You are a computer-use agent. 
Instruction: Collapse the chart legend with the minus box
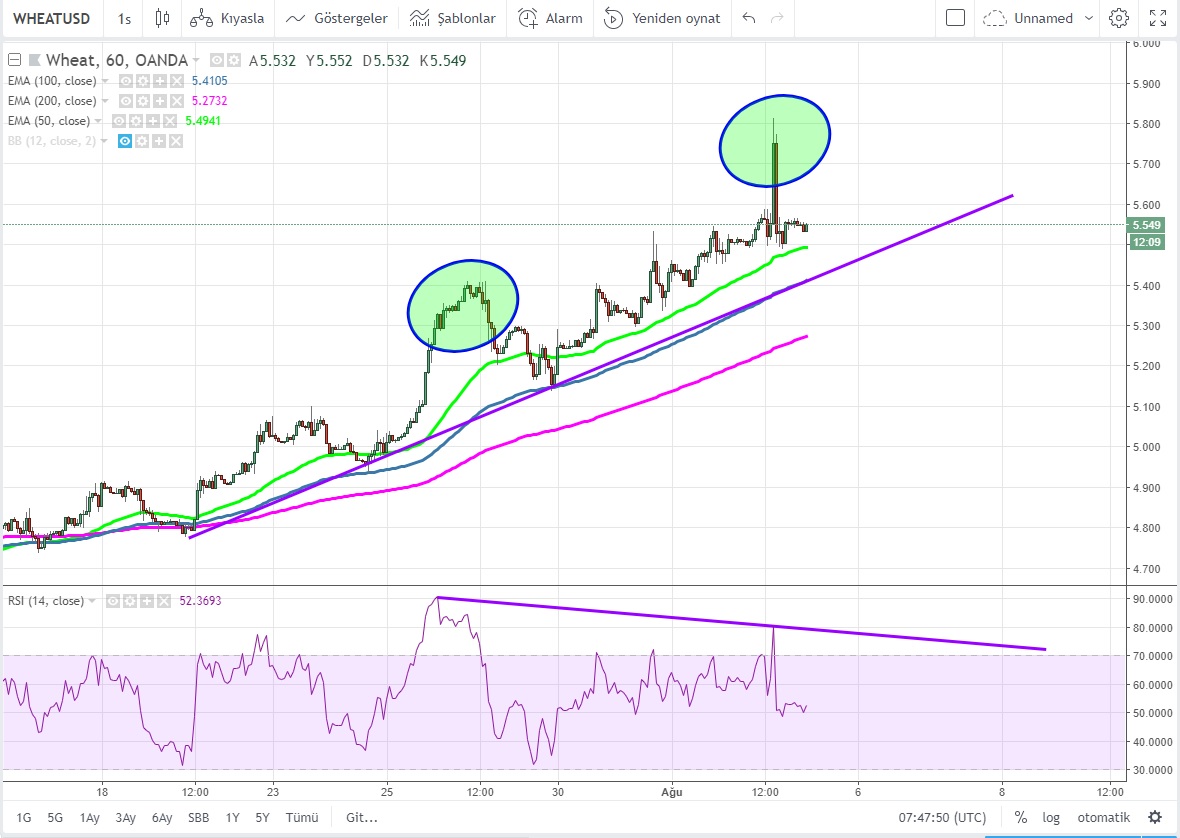point(13,61)
